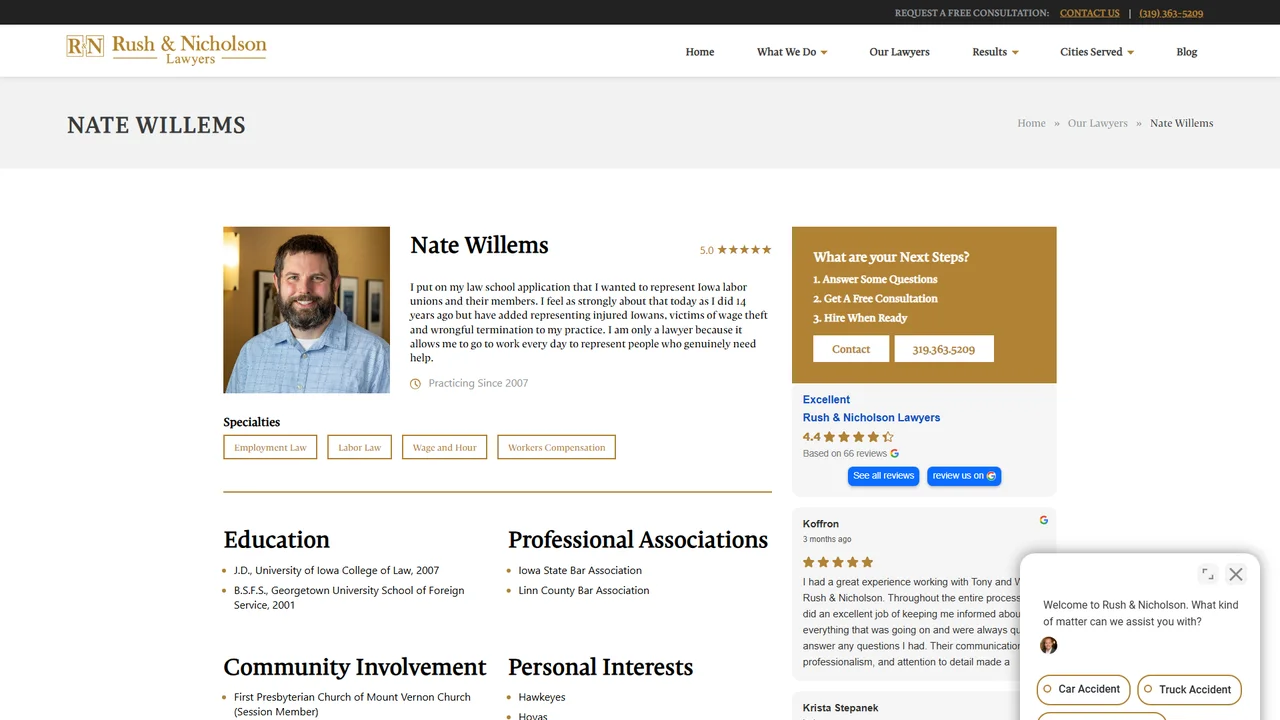
Task: Click the five-star rating beside Nate Willems
Action: (x=744, y=250)
